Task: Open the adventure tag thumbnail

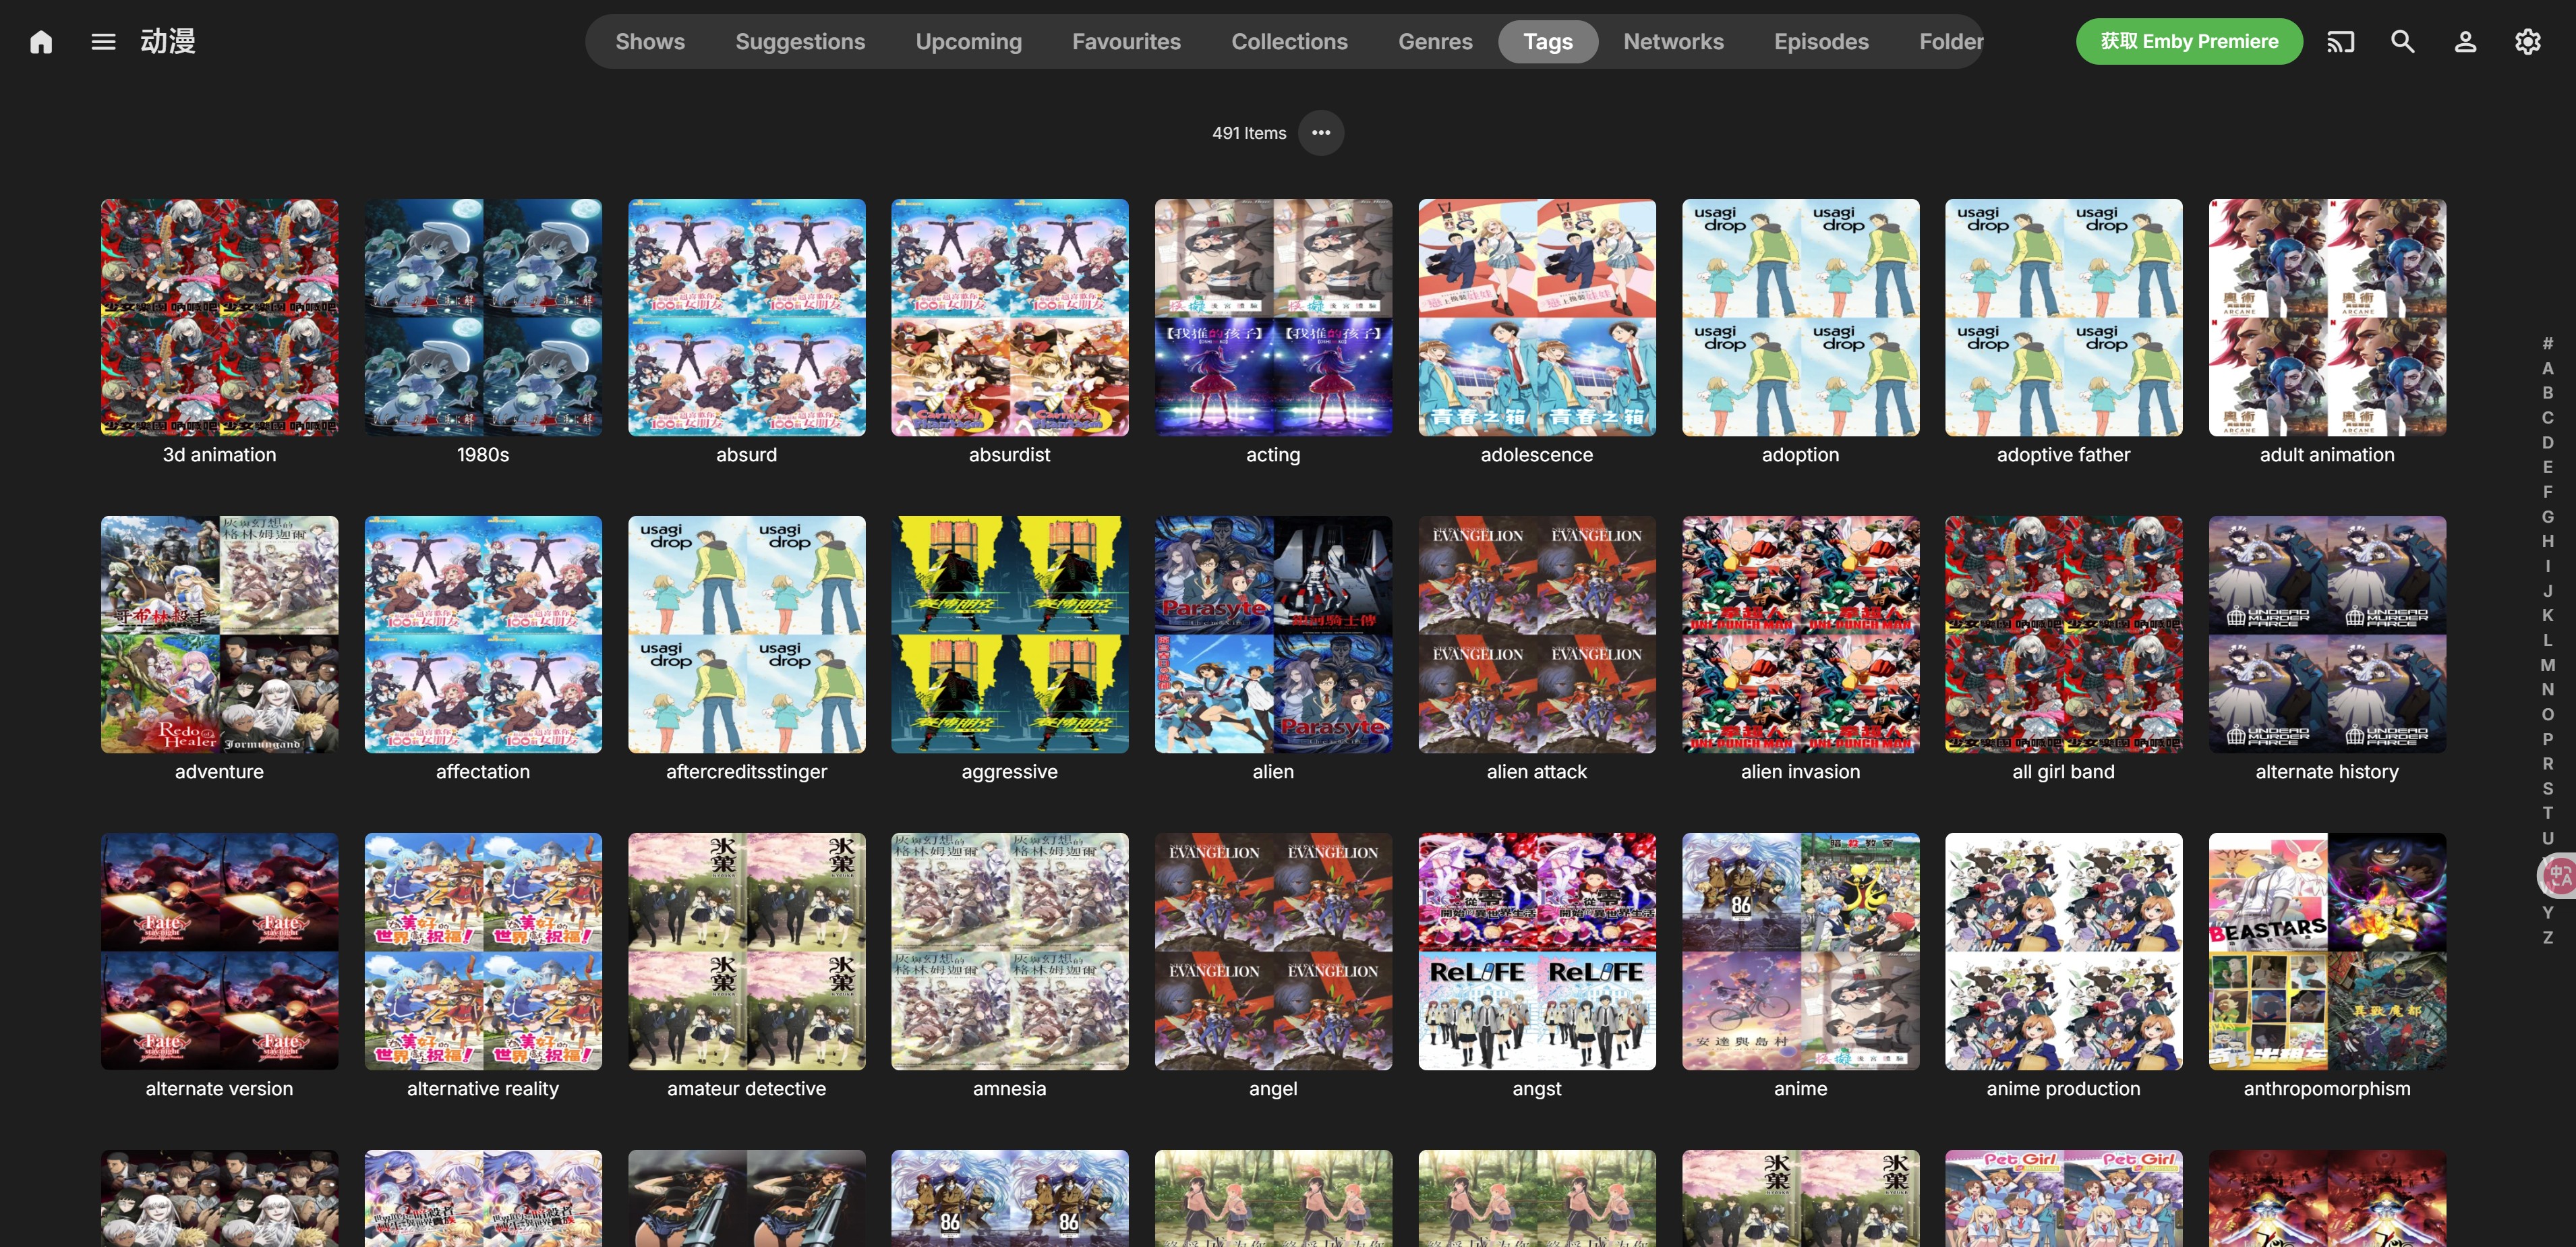Action: click(x=219, y=634)
